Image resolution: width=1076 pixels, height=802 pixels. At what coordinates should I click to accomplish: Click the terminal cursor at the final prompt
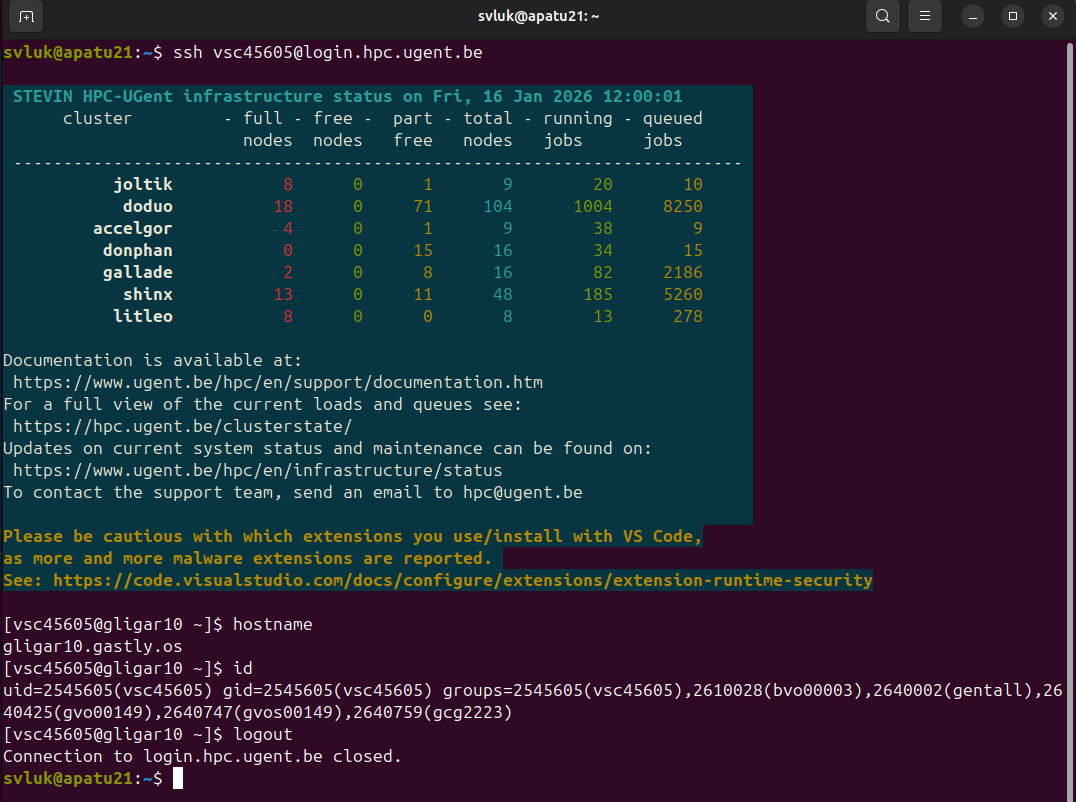pos(178,778)
